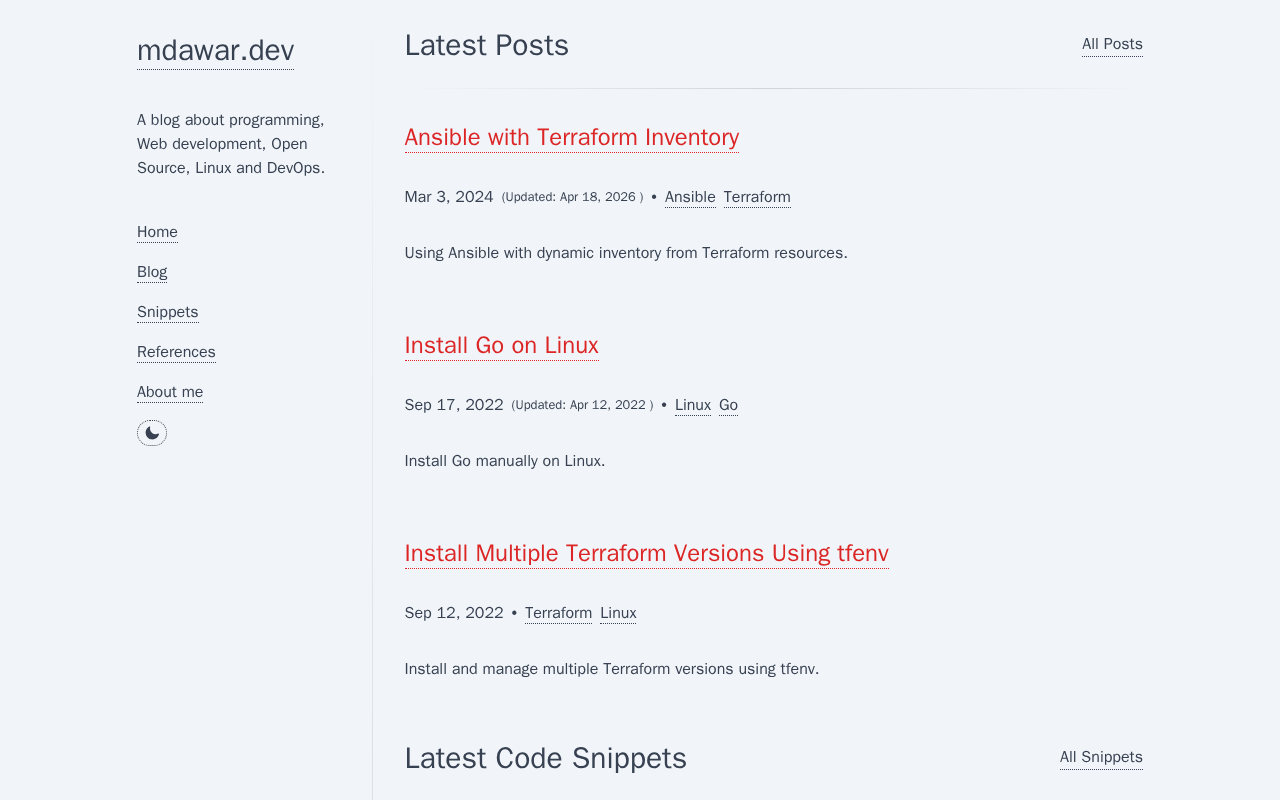1280x800 pixels.
Task: Go to Home in the sidebar
Action: [x=157, y=232]
